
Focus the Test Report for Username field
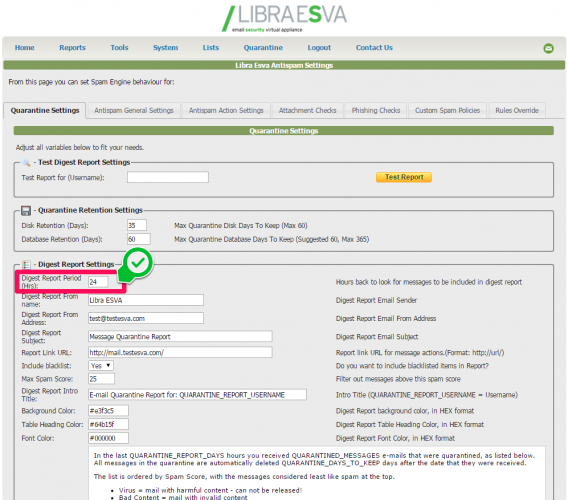pos(168,177)
